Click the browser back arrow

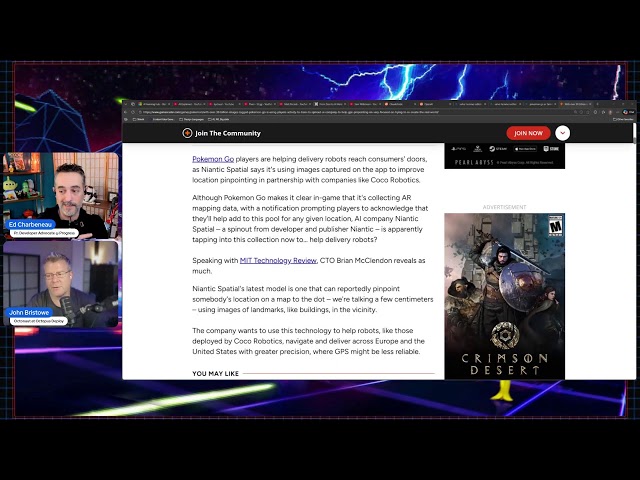(x=125, y=112)
